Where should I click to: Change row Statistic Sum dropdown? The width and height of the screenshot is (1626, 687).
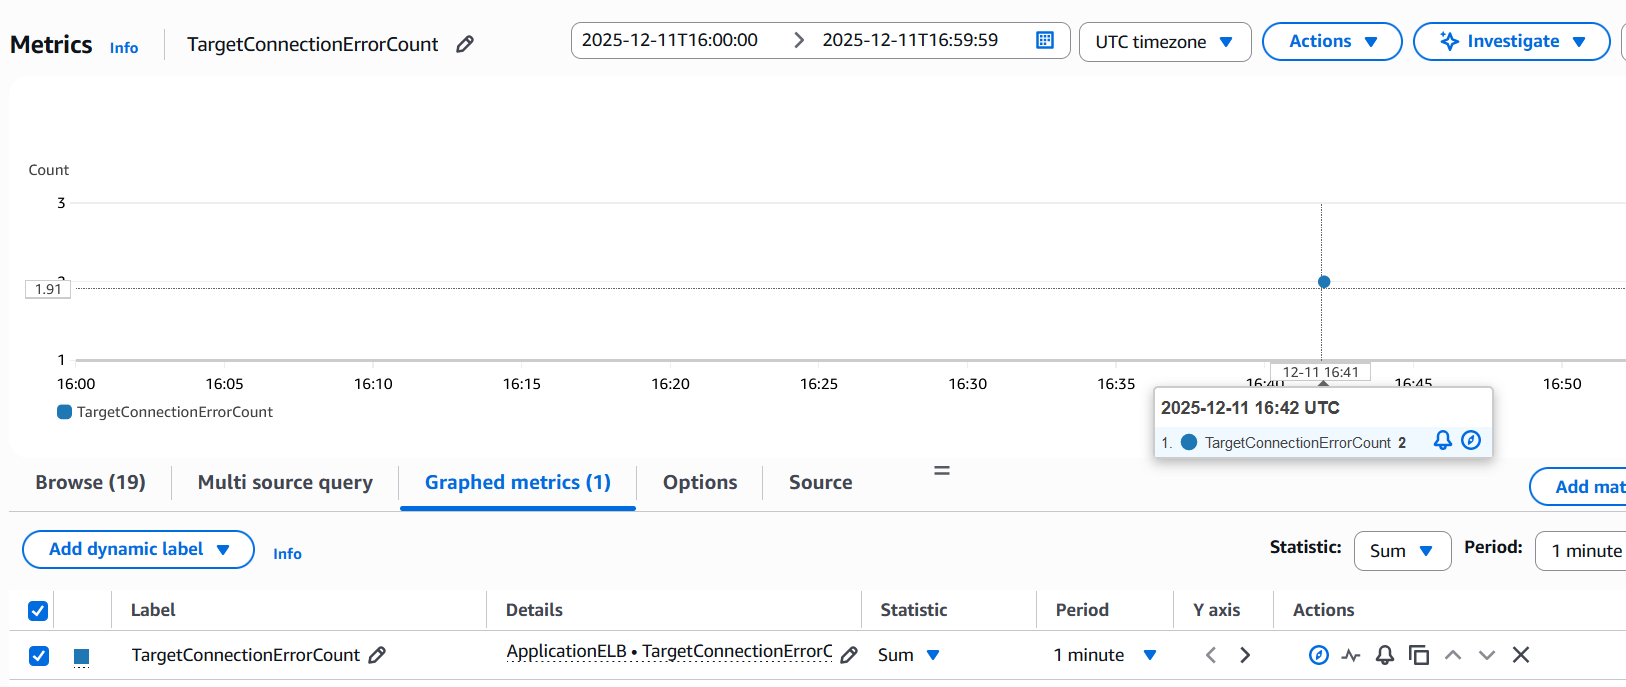(909, 655)
